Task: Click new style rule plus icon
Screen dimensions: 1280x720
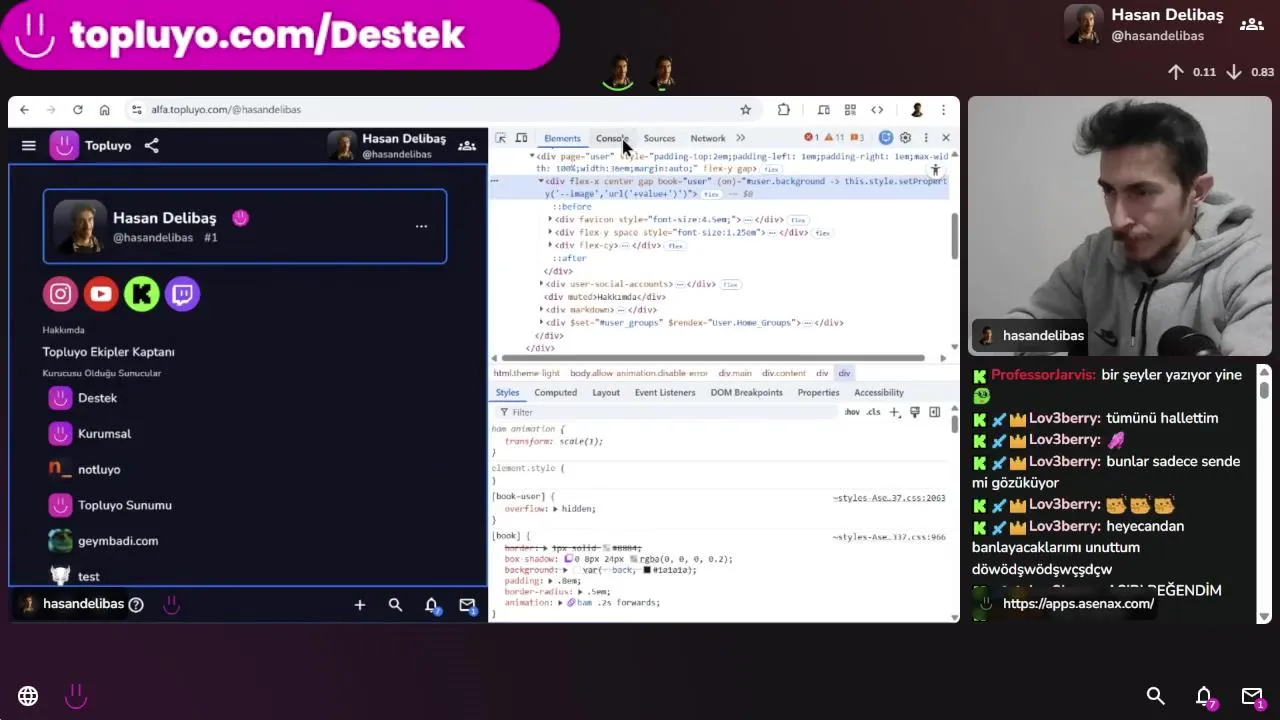Action: click(x=895, y=412)
